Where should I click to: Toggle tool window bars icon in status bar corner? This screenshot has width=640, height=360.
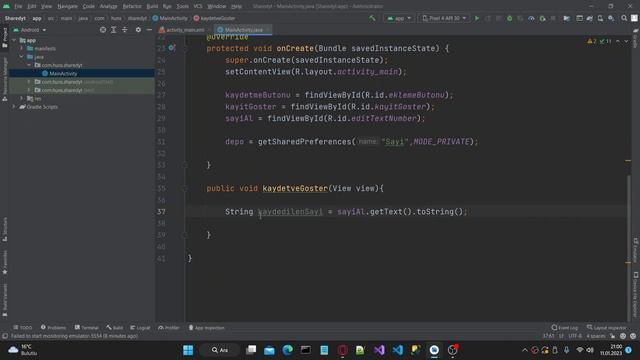pyautogui.click(x=5, y=336)
